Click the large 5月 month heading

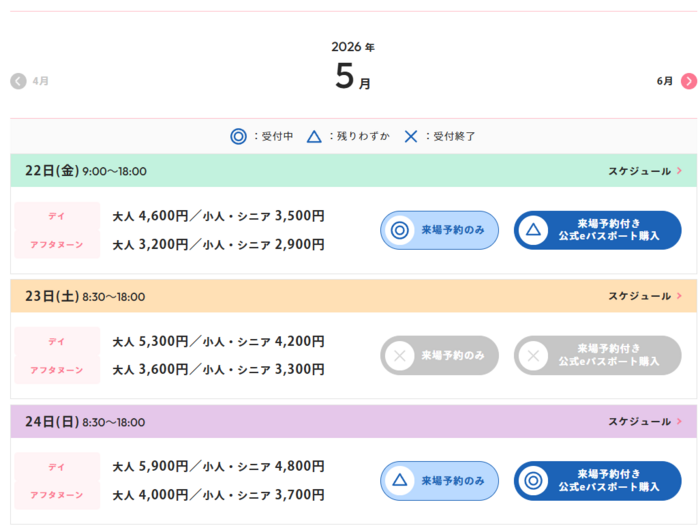(x=353, y=76)
